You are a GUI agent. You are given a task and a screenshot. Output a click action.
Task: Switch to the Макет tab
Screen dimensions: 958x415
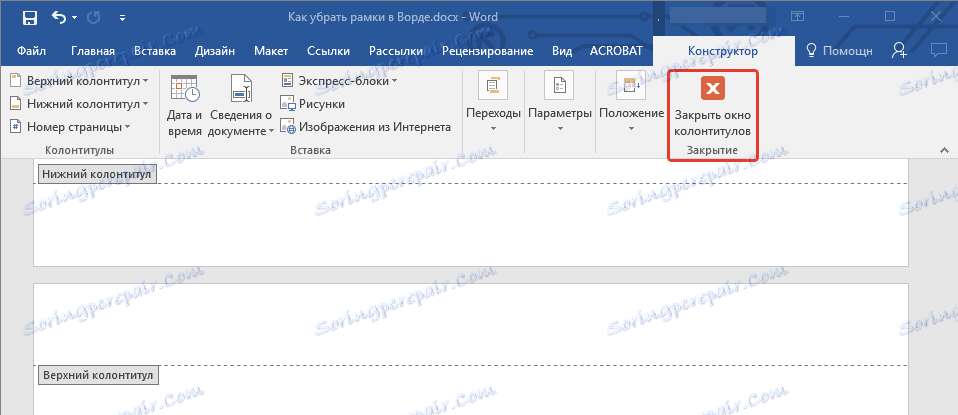tap(271, 51)
